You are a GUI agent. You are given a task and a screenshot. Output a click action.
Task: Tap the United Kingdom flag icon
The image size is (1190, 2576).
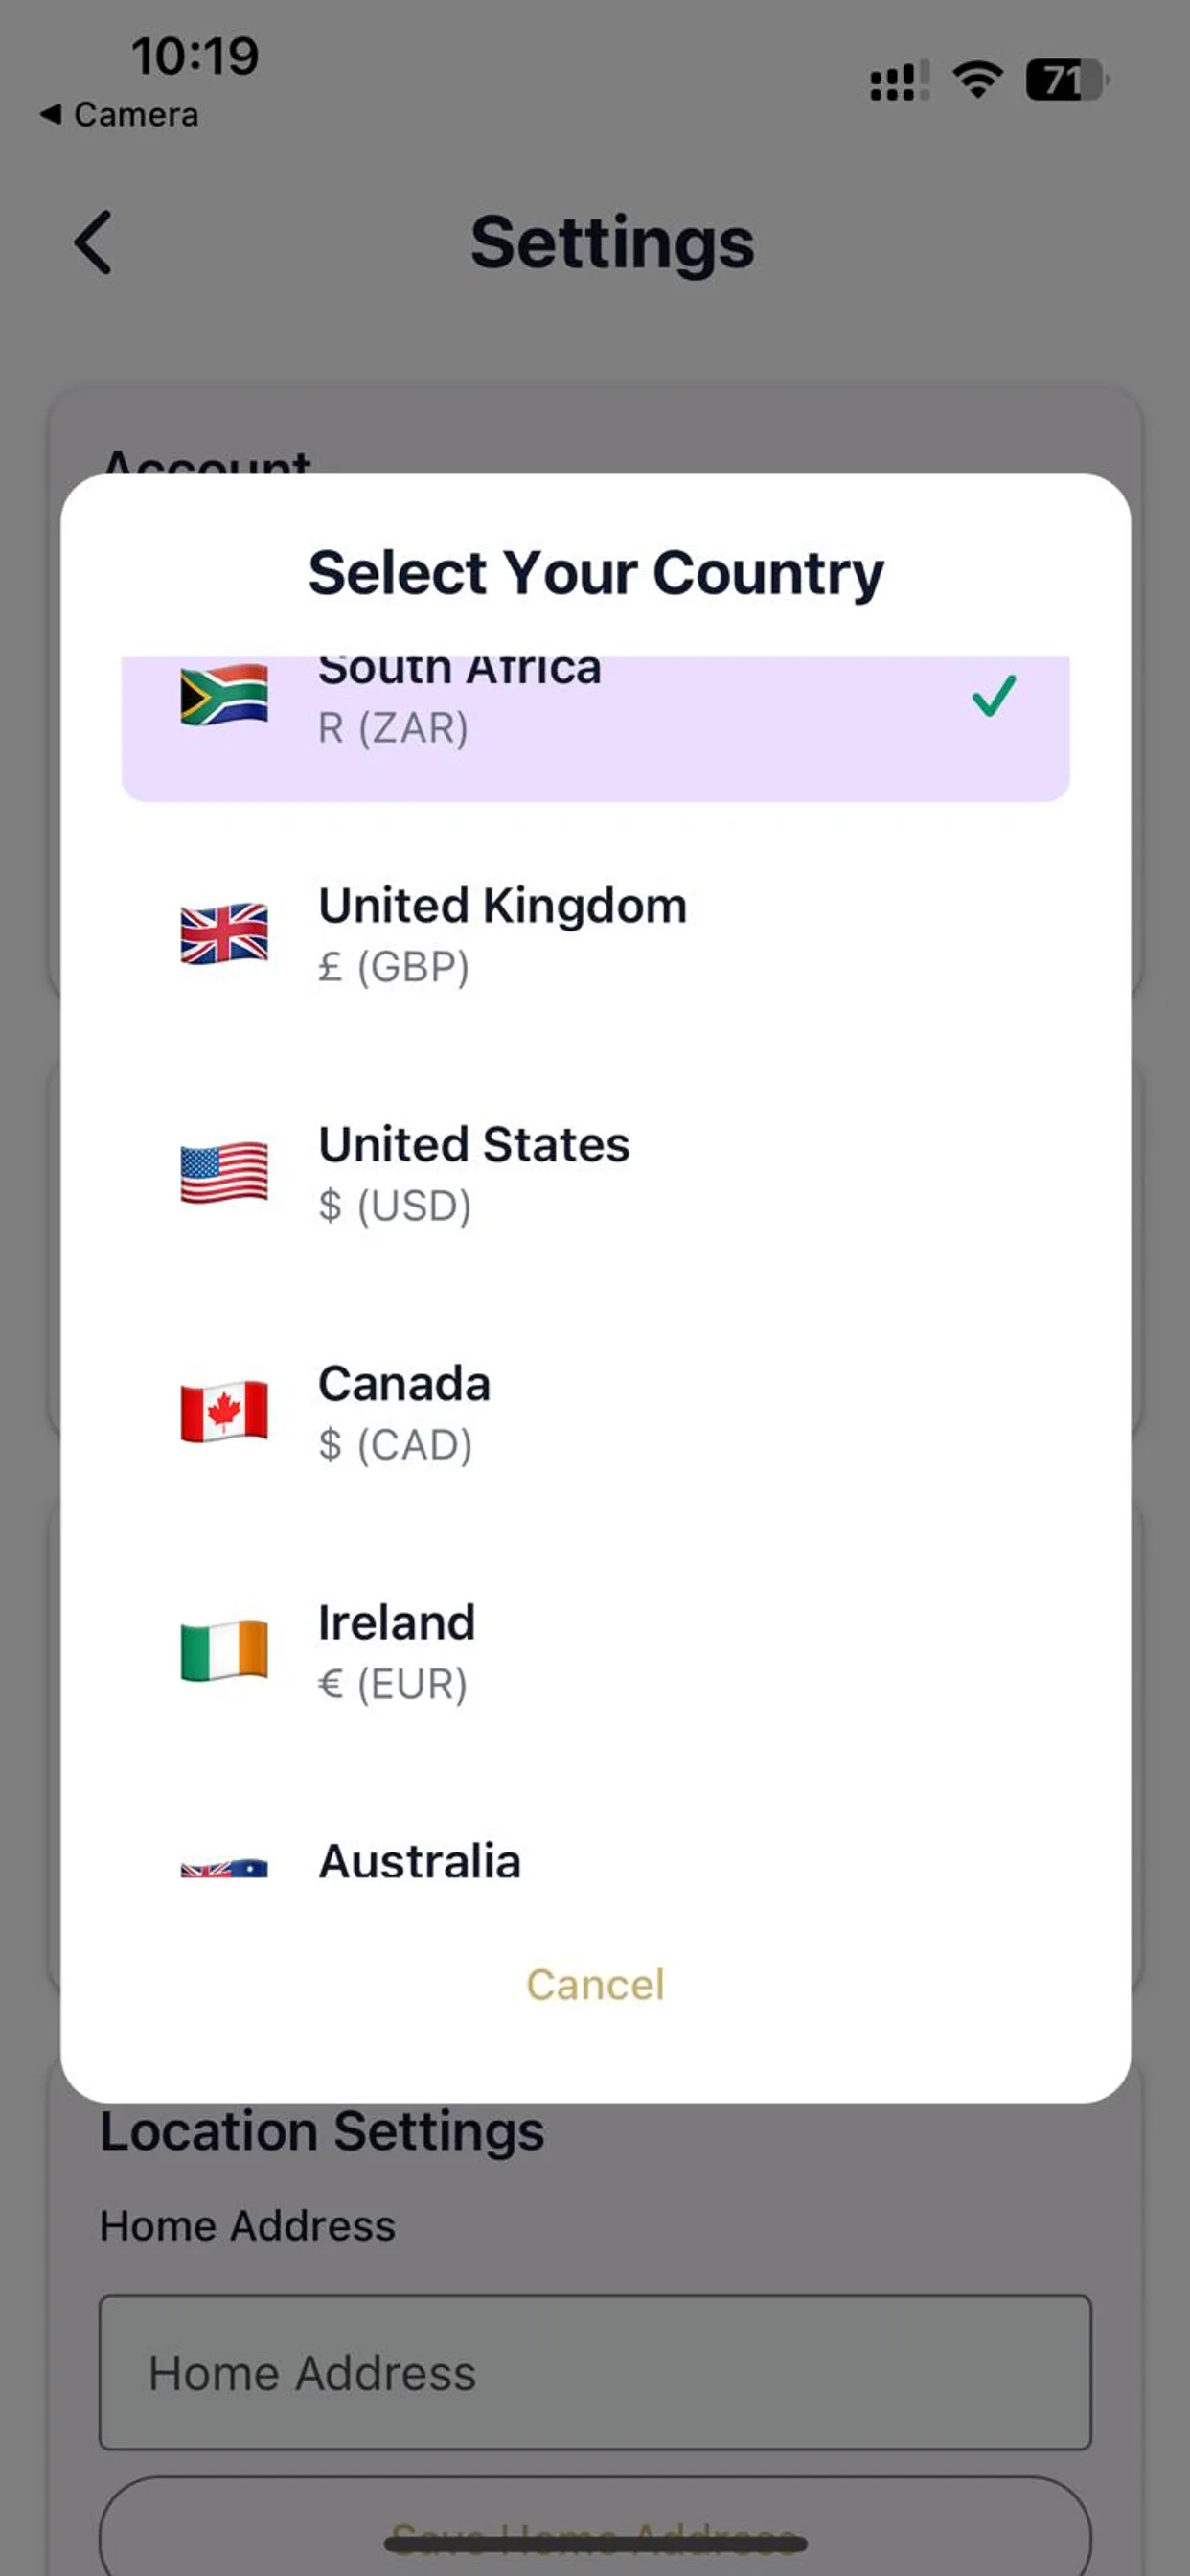coord(224,935)
